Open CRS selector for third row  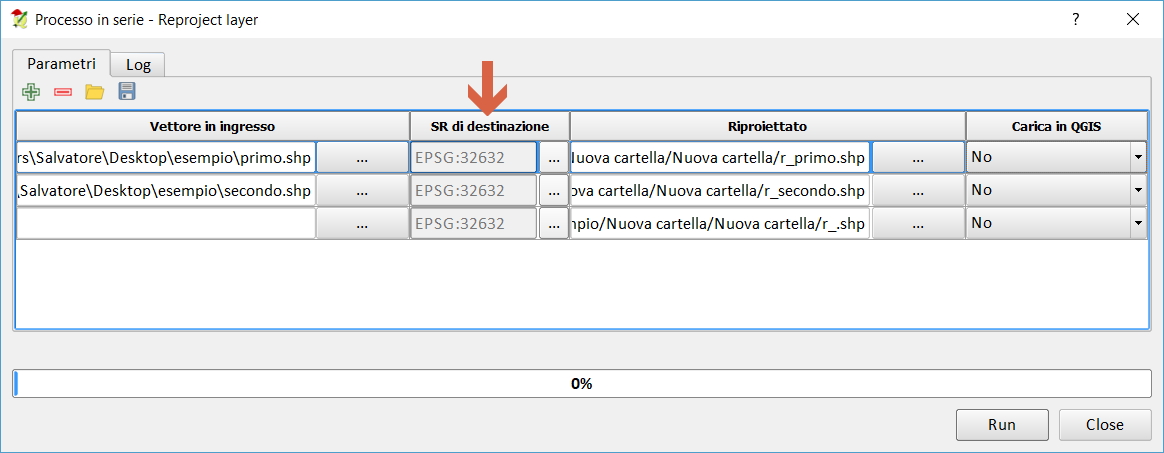[553, 223]
